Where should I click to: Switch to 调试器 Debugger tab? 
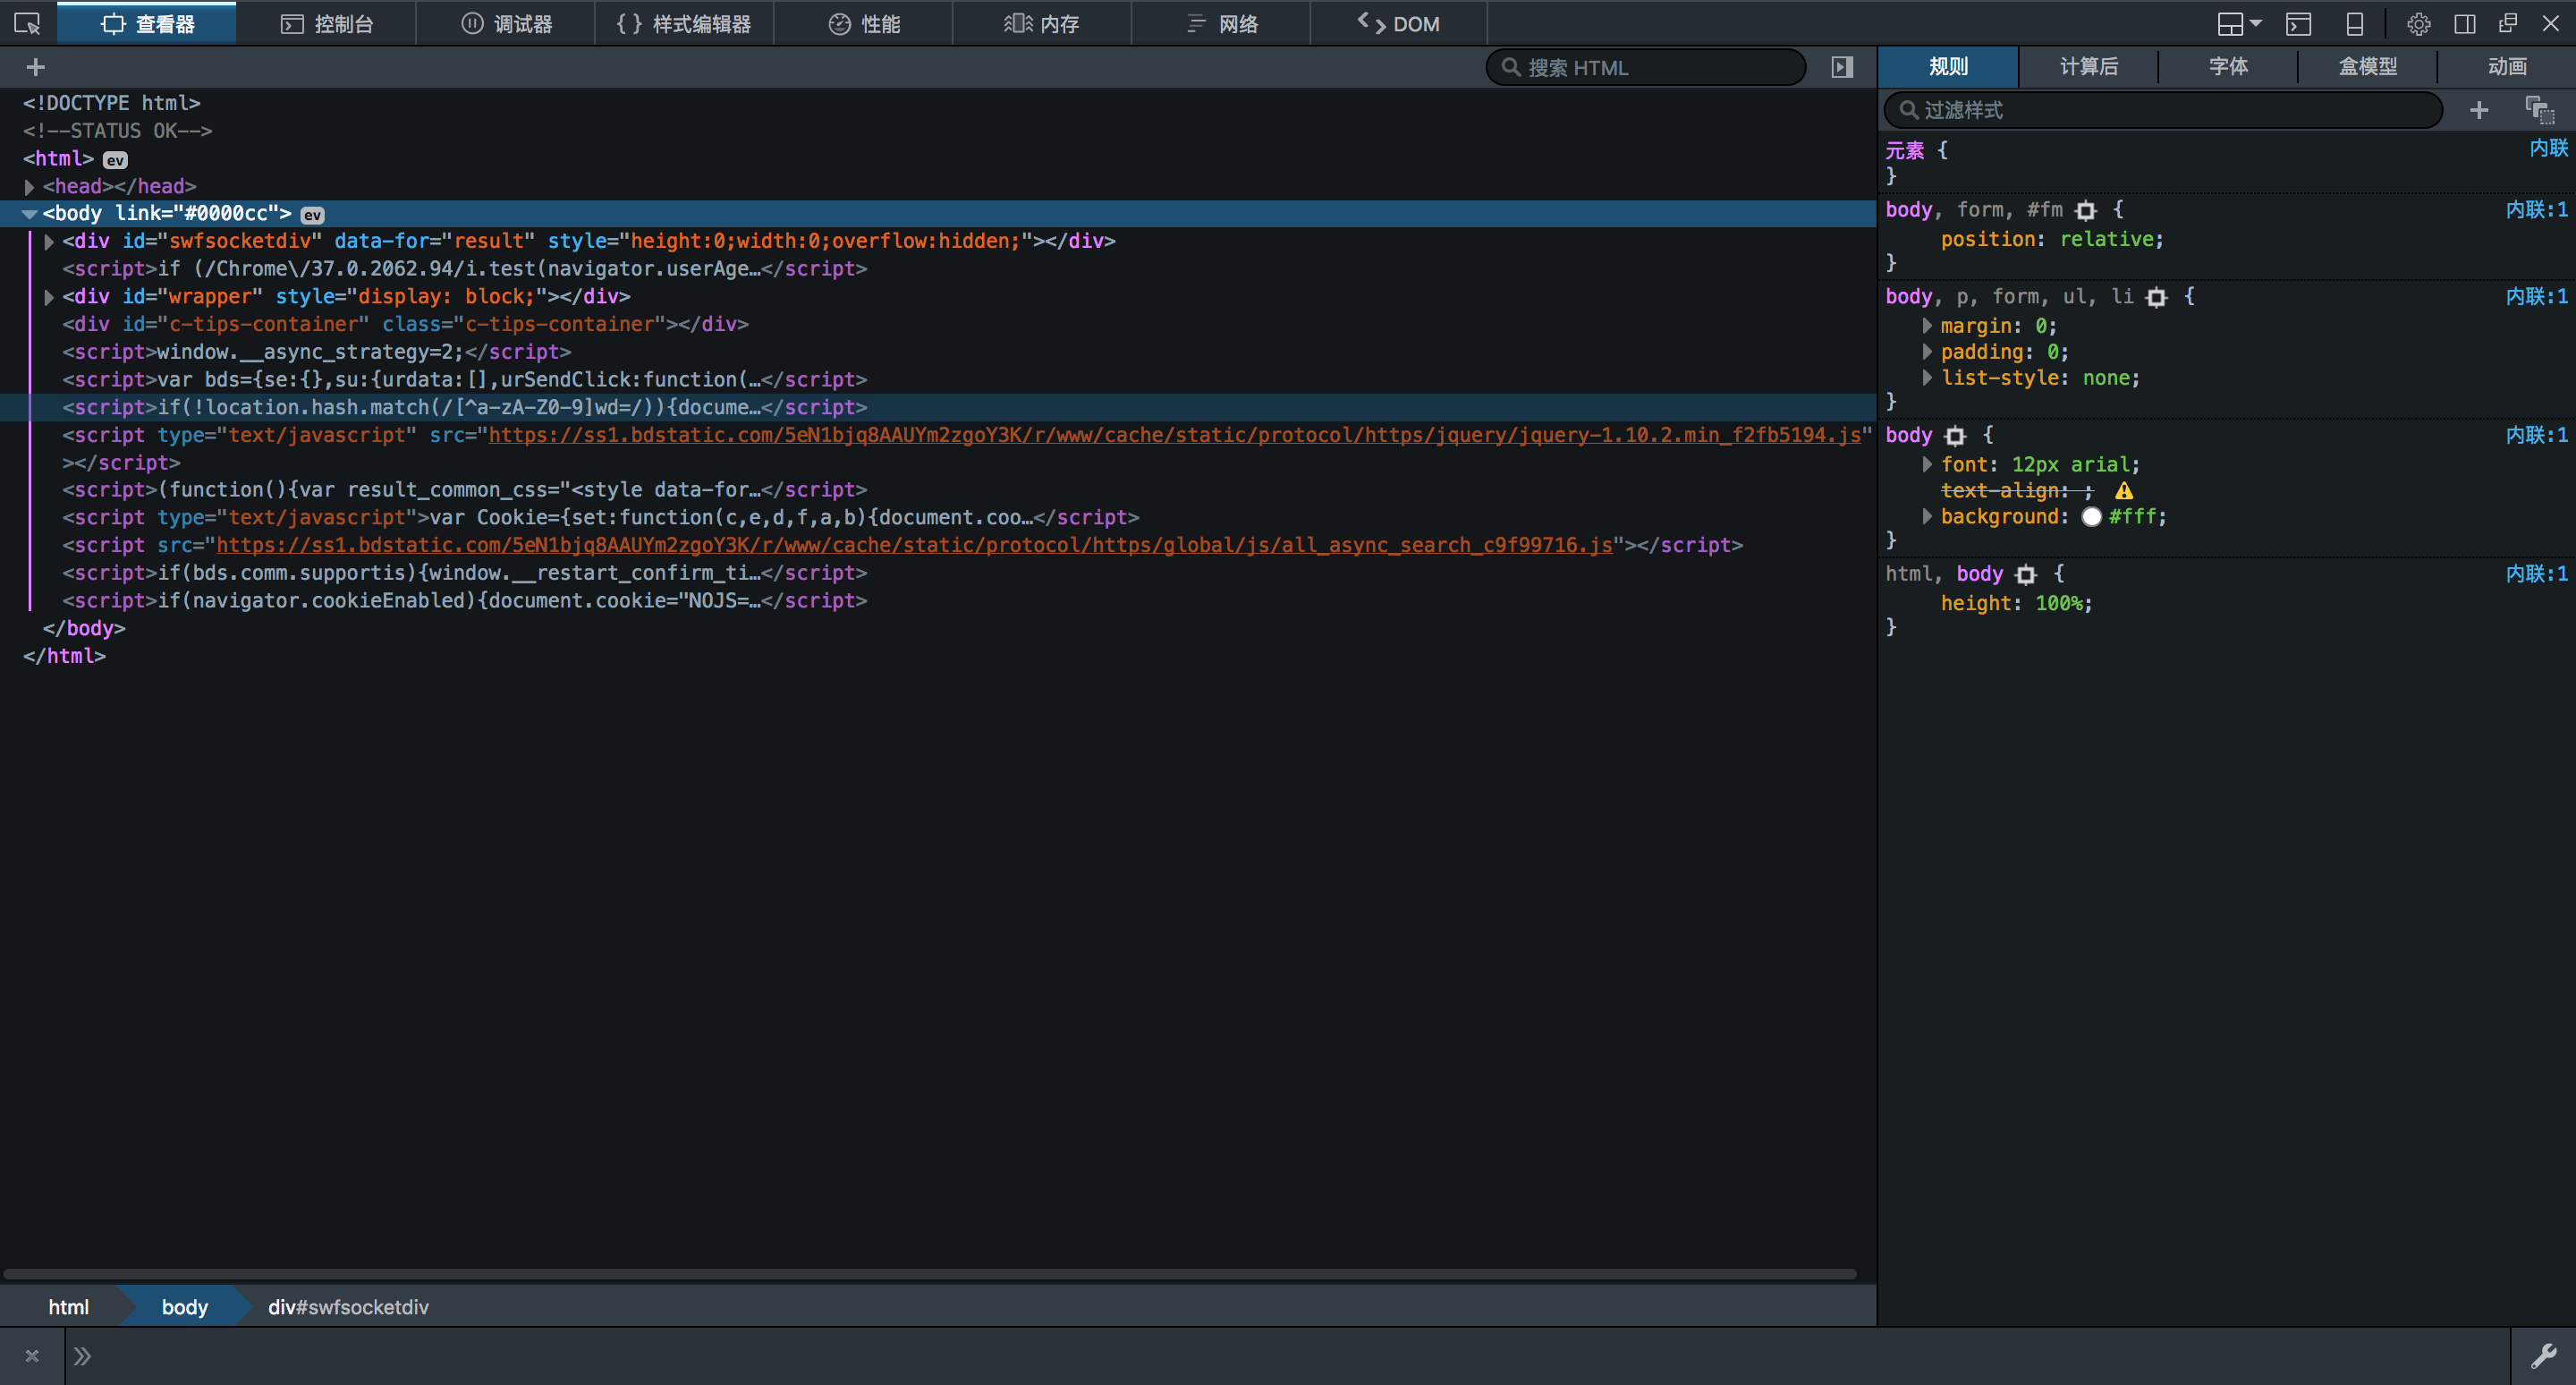505,23
